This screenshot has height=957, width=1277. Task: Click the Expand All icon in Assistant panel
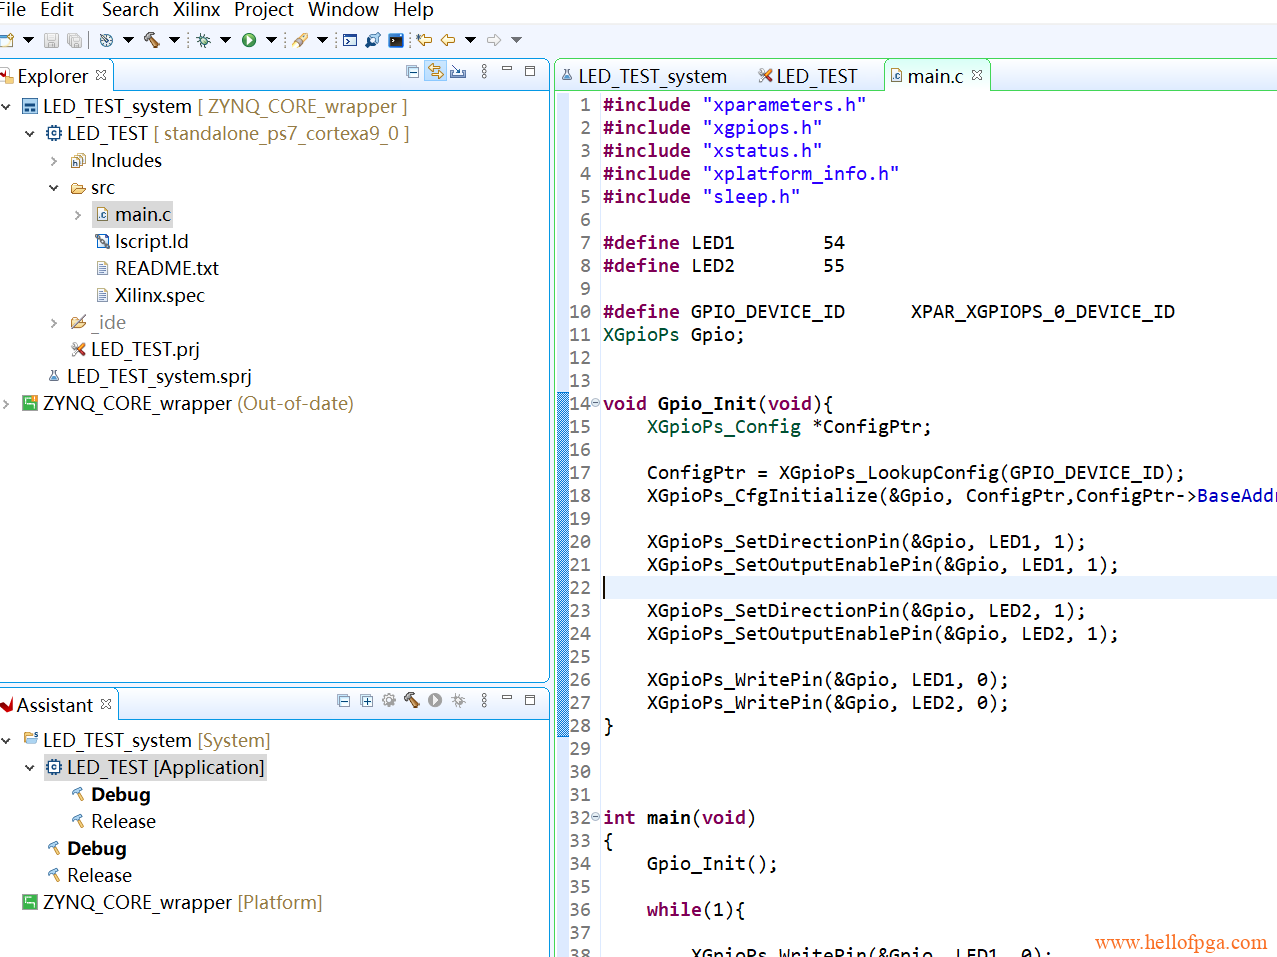coord(366,701)
